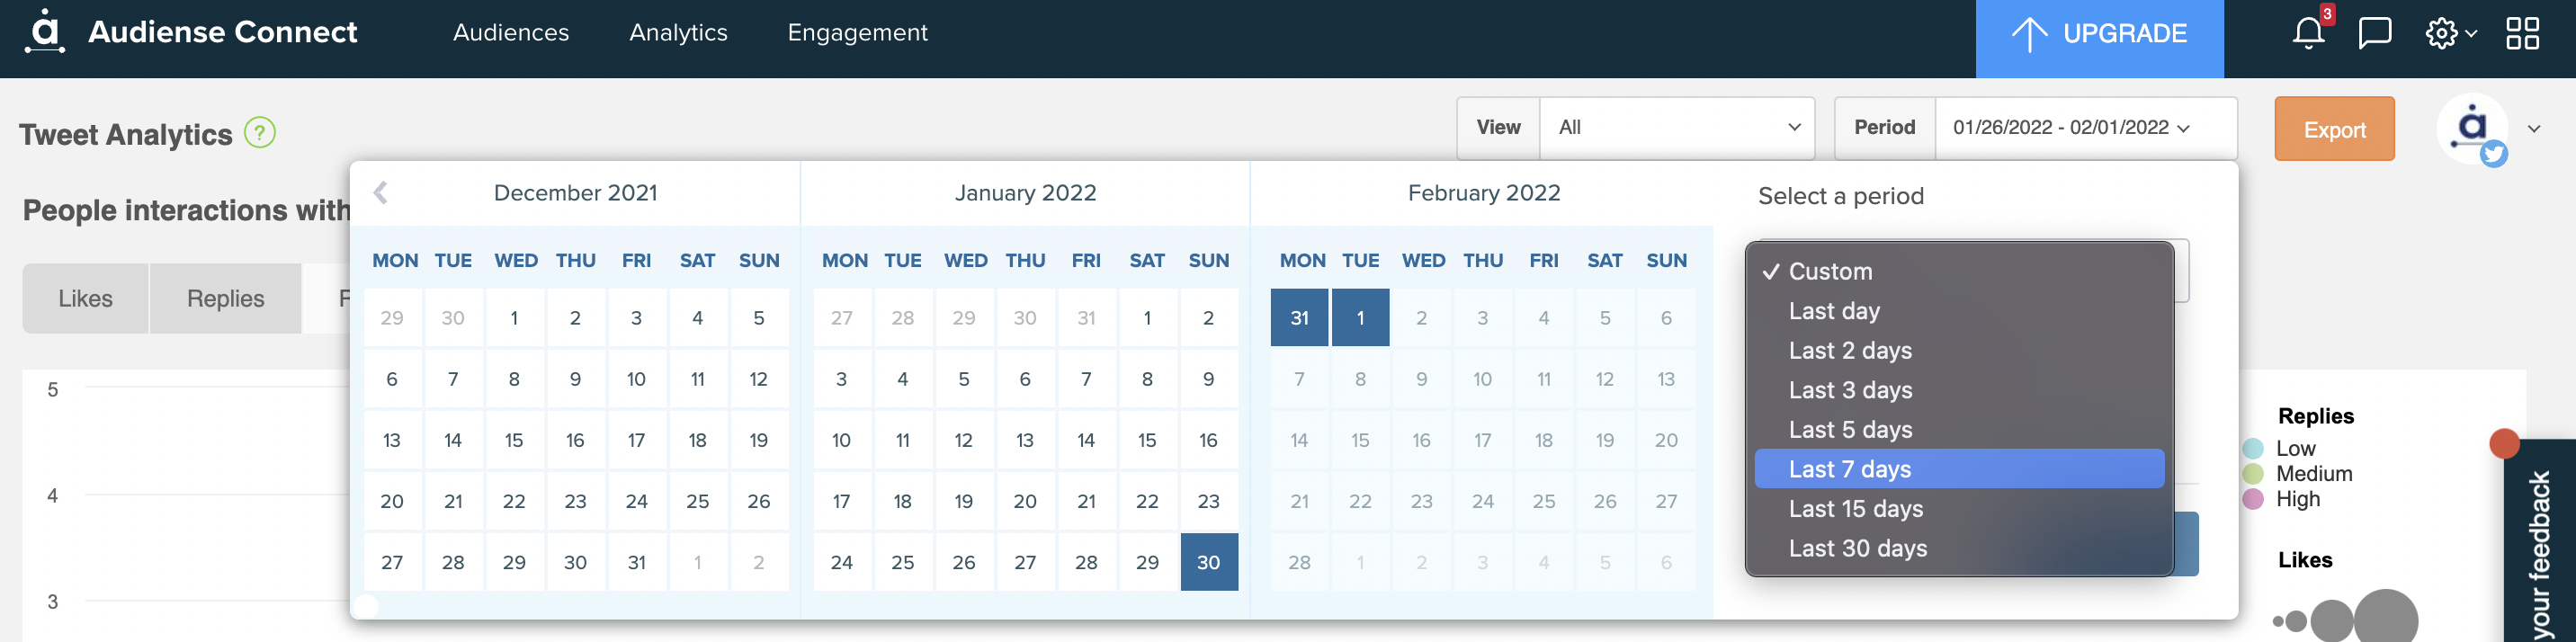Click the High replies legend swatch
Image resolution: width=2576 pixels, height=642 pixels.
[2253, 499]
